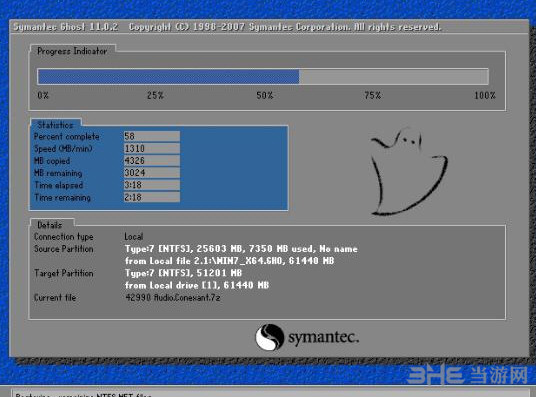Screen dimensions: 536x397
Task: Click the symantec wordmark text
Action: [323, 337]
